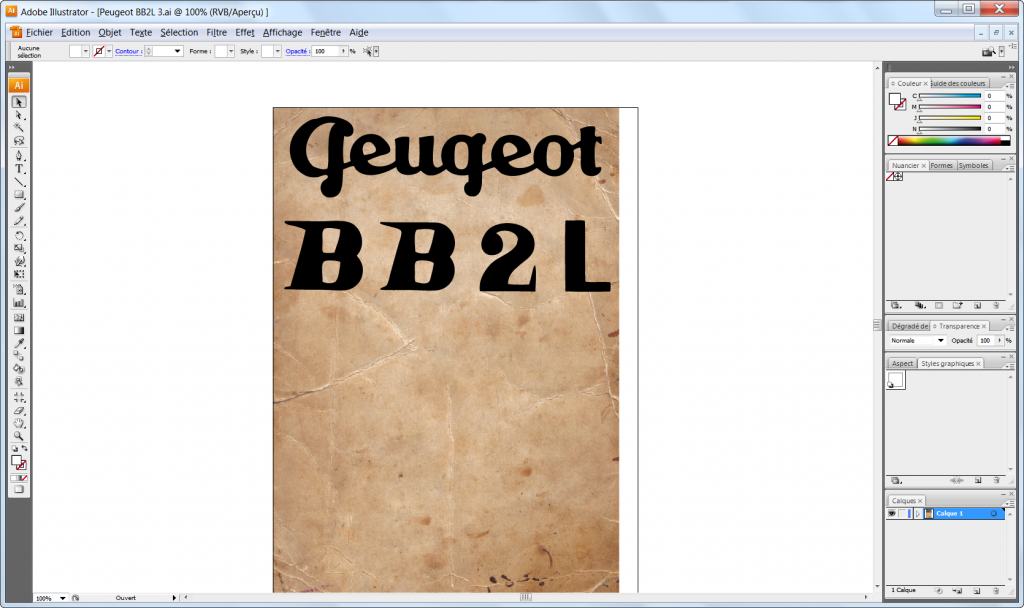Image resolution: width=1024 pixels, height=608 pixels.
Task: Choose the Magic Wand tool
Action: (19, 127)
